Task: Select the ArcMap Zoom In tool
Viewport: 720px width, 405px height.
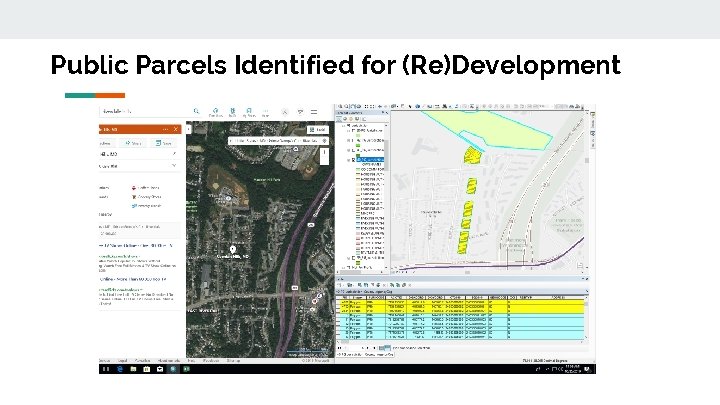Action: (341, 107)
